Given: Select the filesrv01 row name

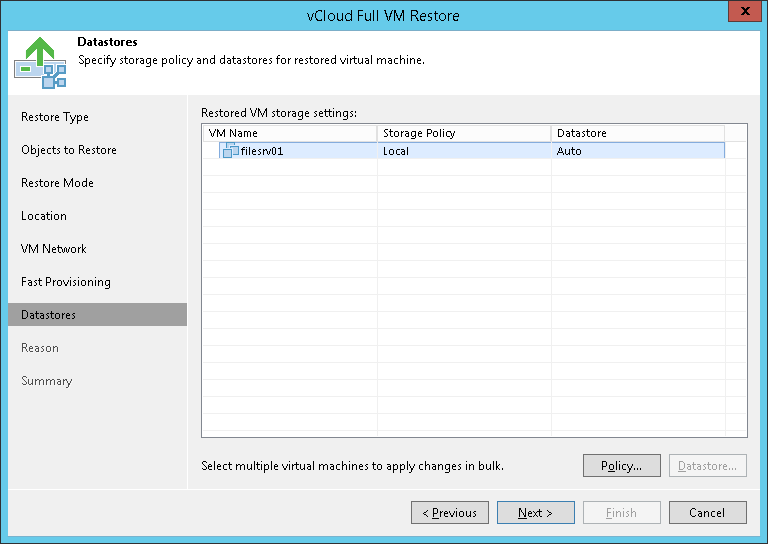Looking at the screenshot, I should [x=262, y=151].
